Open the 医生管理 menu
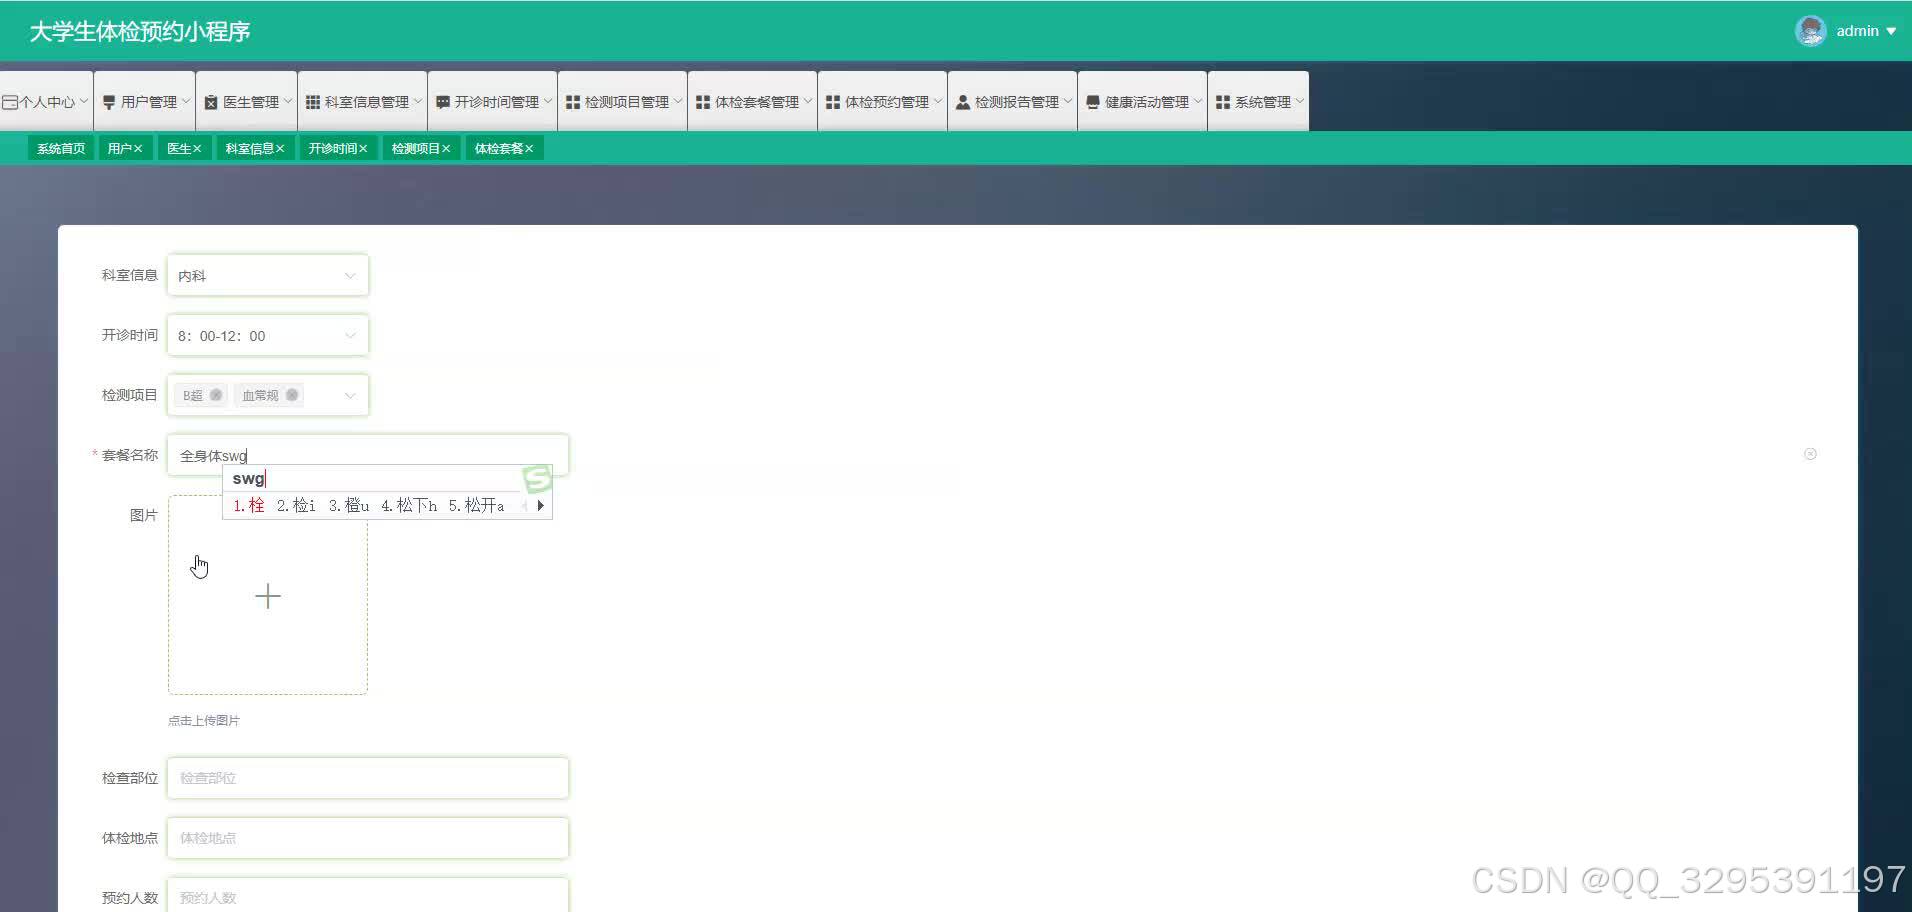 247,101
